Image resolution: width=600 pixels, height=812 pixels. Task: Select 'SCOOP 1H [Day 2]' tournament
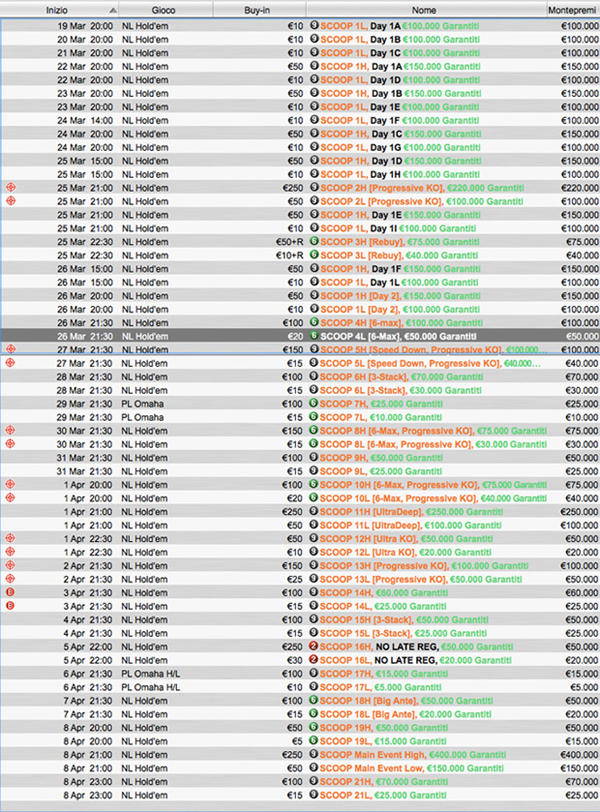(x=401, y=296)
